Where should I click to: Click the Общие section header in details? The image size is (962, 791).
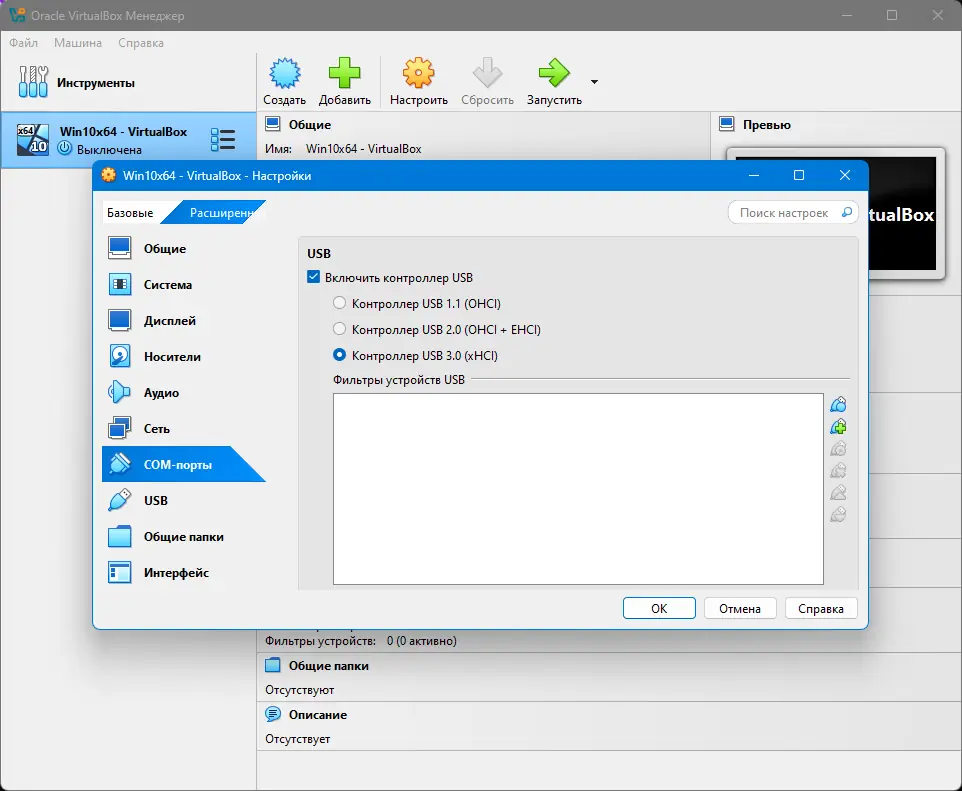310,125
